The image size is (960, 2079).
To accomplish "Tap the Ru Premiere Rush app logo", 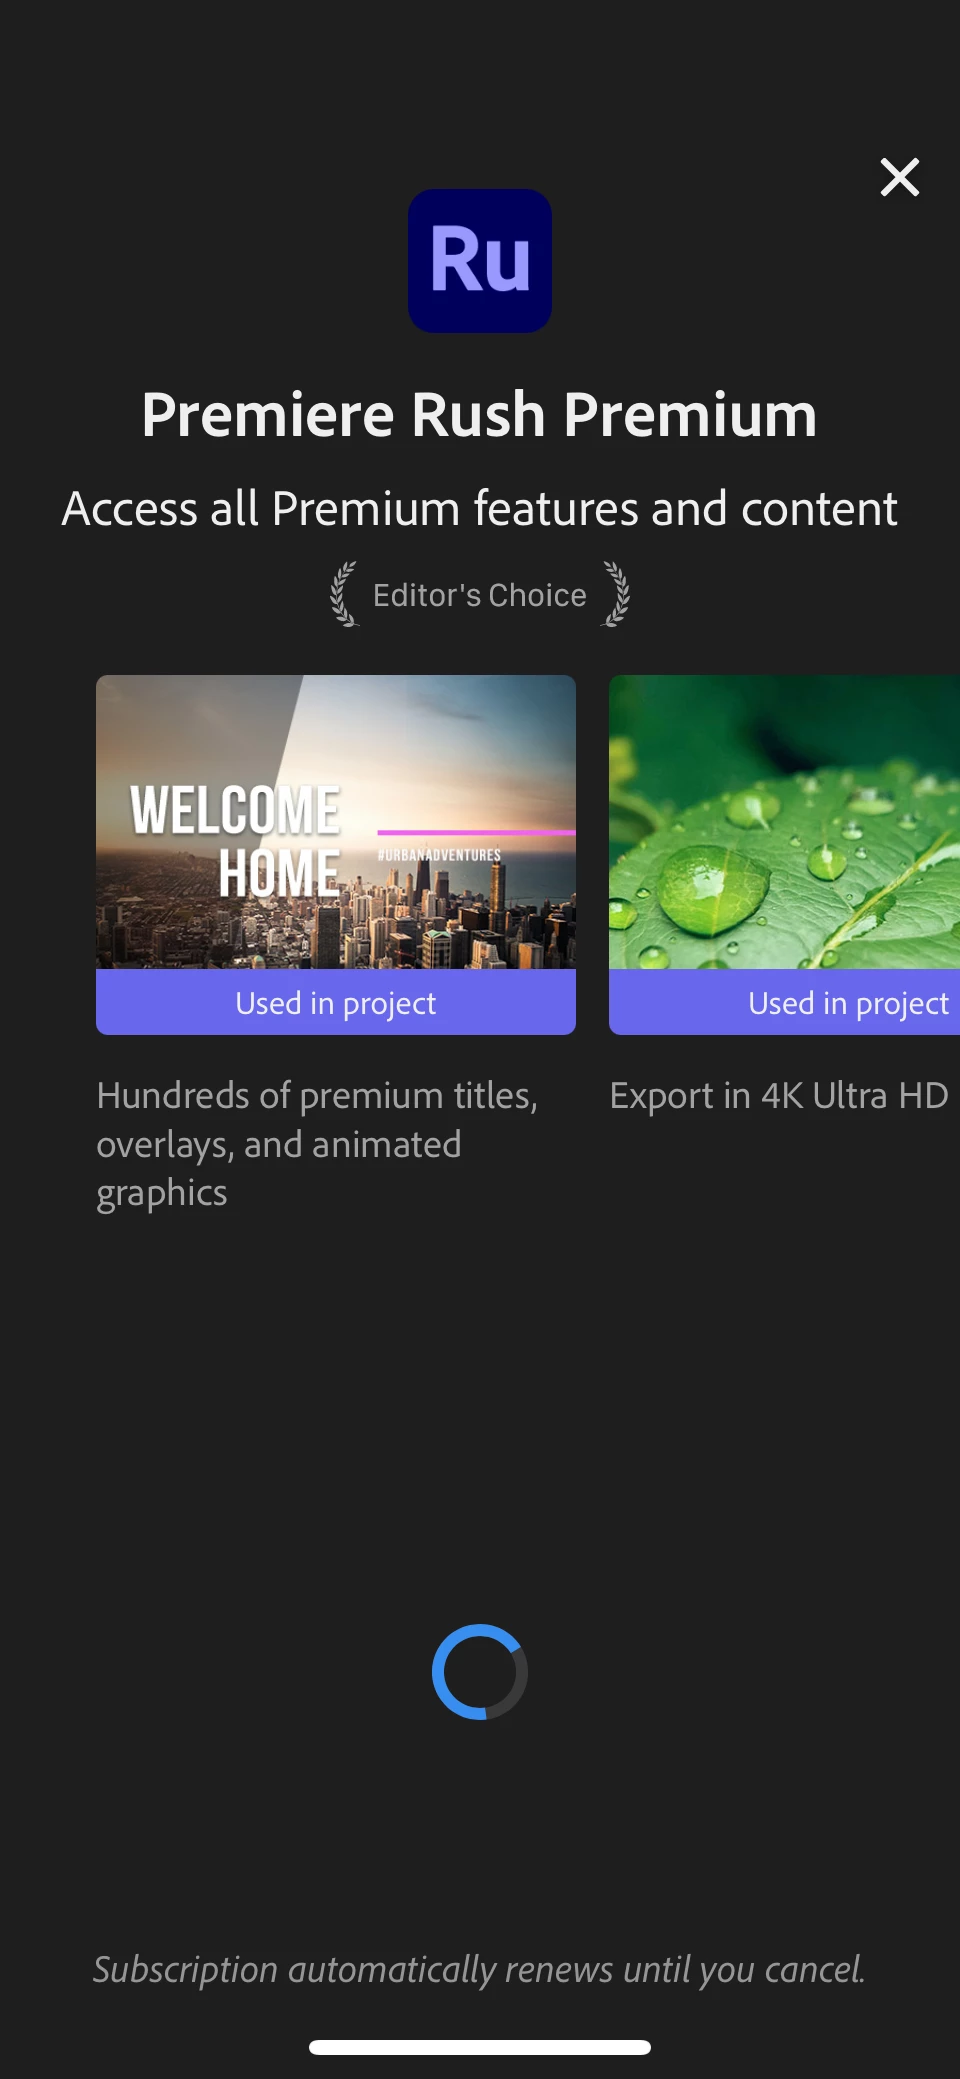I will (480, 261).
